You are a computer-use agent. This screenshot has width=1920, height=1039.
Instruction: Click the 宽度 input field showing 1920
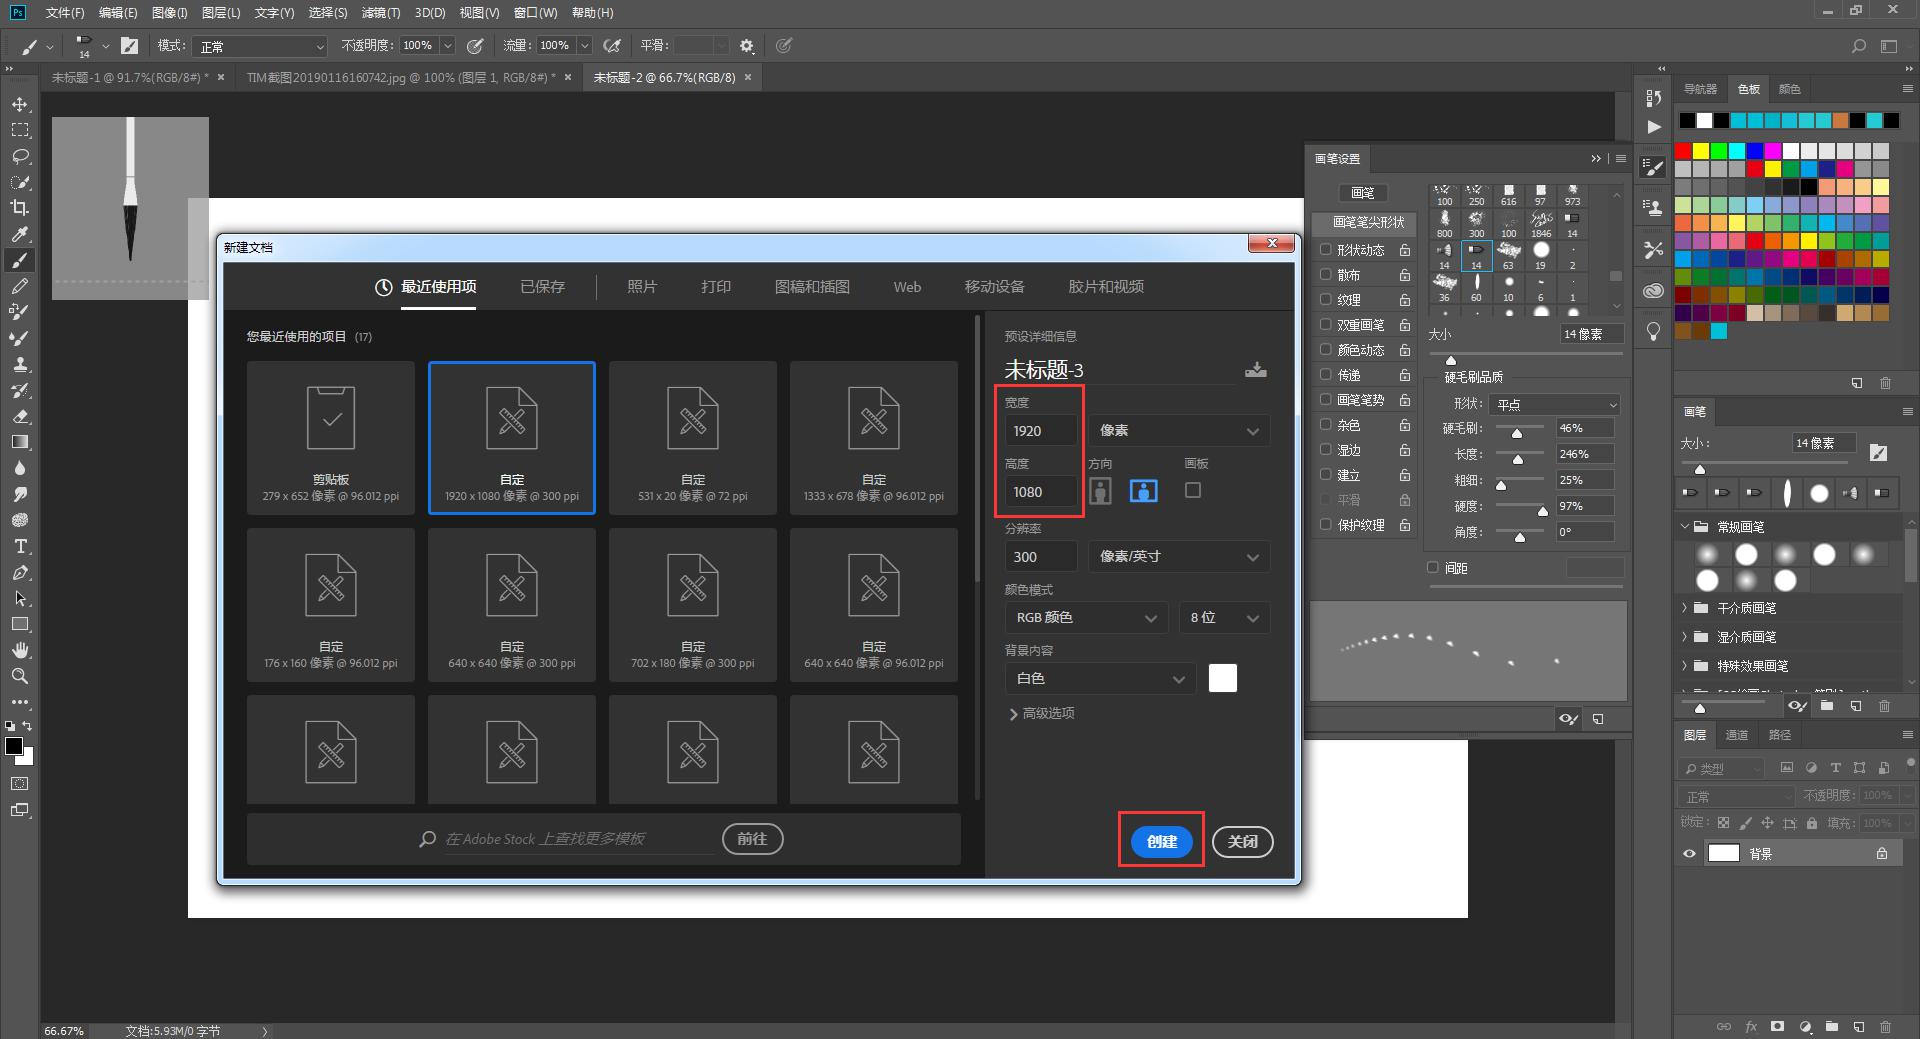(x=1041, y=430)
